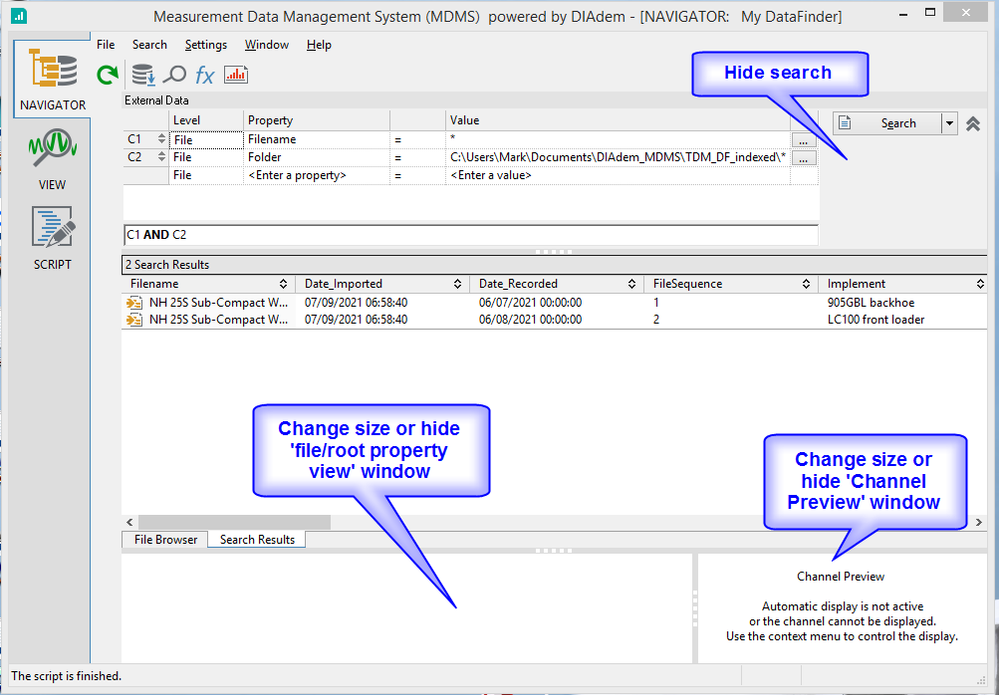
Task: Click the Search button
Action: coord(887,124)
